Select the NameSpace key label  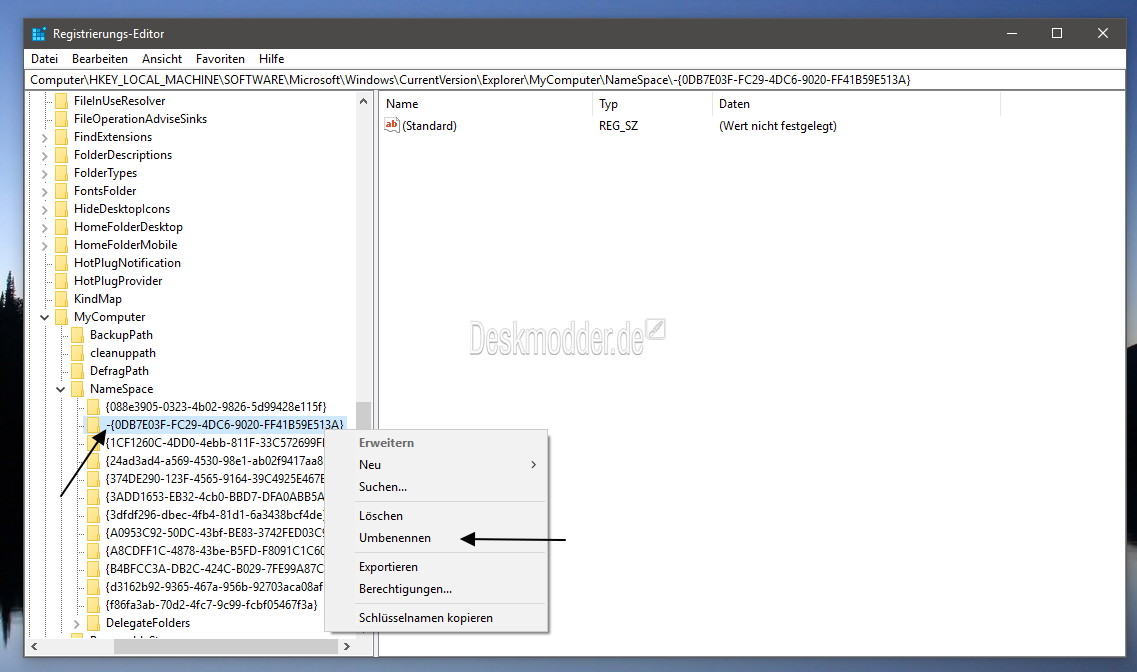tap(122, 389)
